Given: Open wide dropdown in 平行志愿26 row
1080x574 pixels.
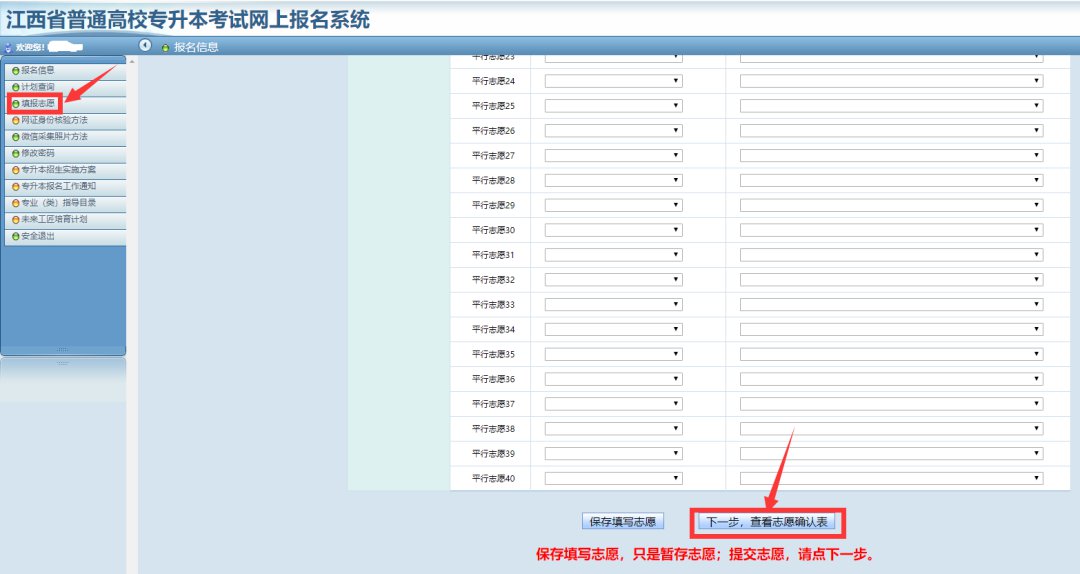Looking at the screenshot, I should pyautogui.click(x=891, y=130).
